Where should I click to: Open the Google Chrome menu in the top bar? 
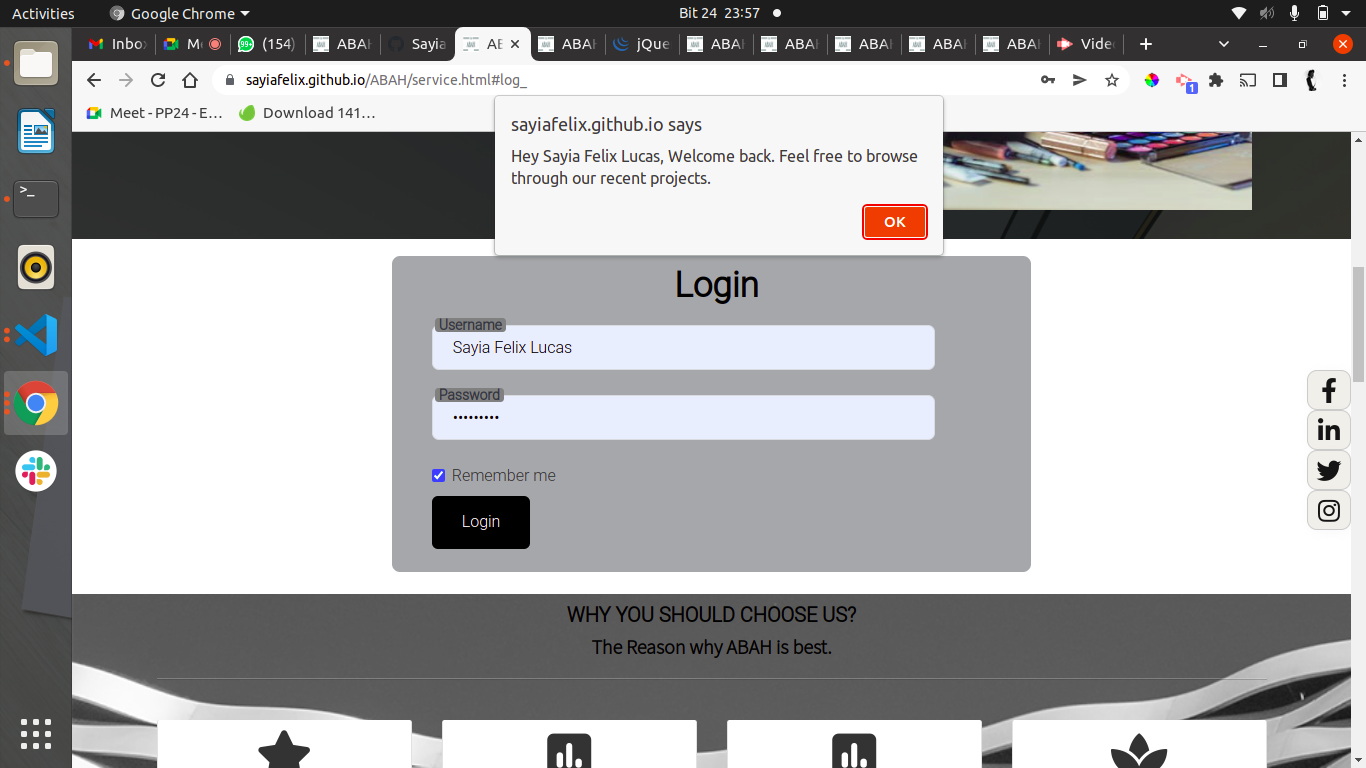click(x=178, y=13)
